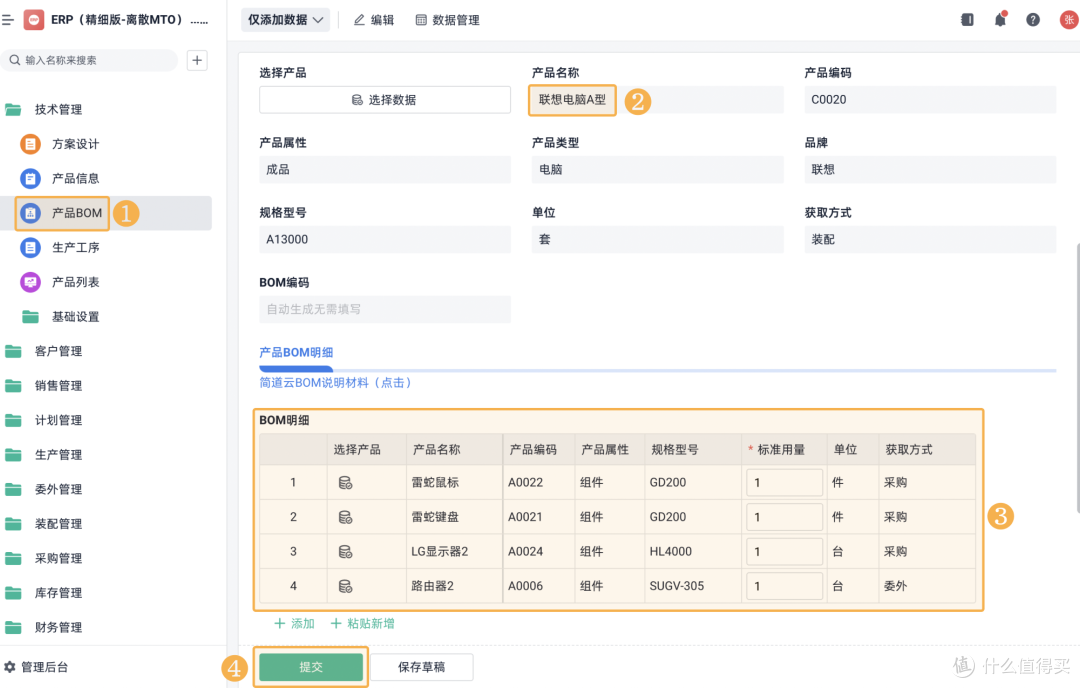Image resolution: width=1080 pixels, height=688 pixels.
Task: Open the 简道云BOM说明材料 link
Action: click(x=335, y=382)
